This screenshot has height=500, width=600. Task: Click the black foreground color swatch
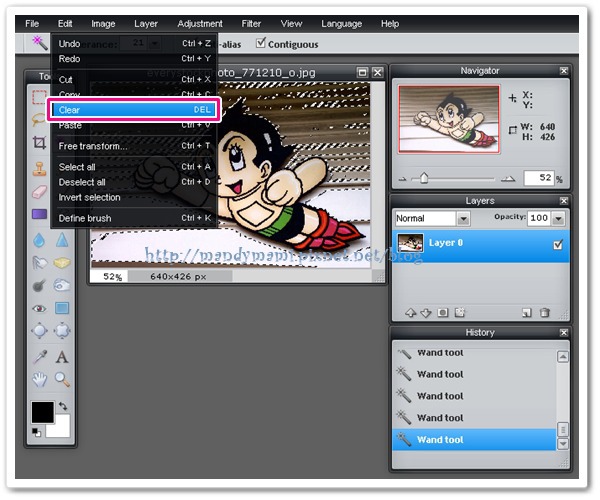(42, 412)
